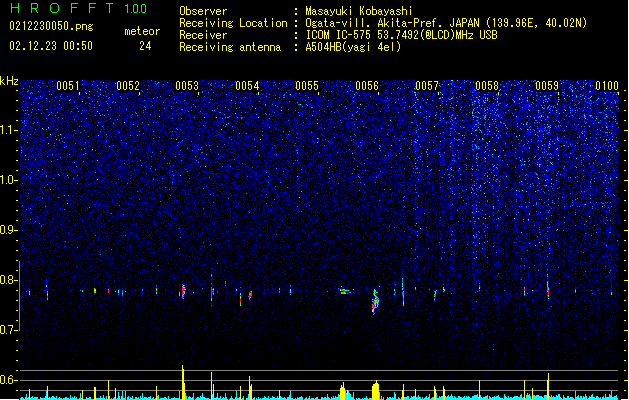Click the 0059 time marker

547,86
